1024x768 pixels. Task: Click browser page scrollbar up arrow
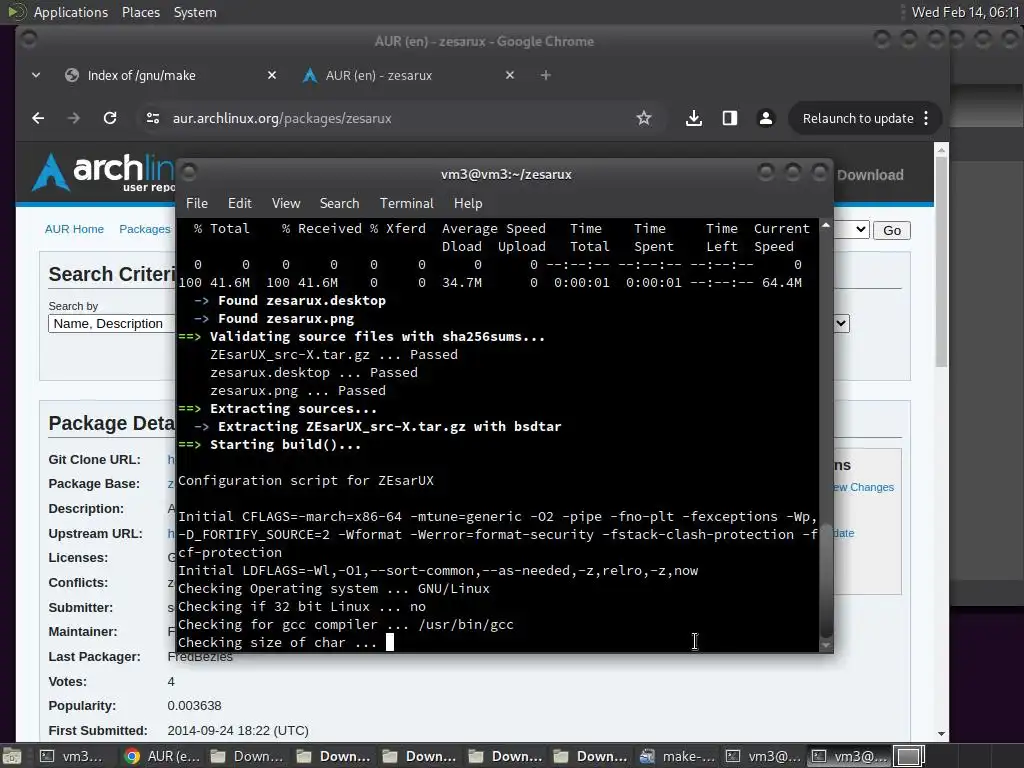[x=941, y=150]
